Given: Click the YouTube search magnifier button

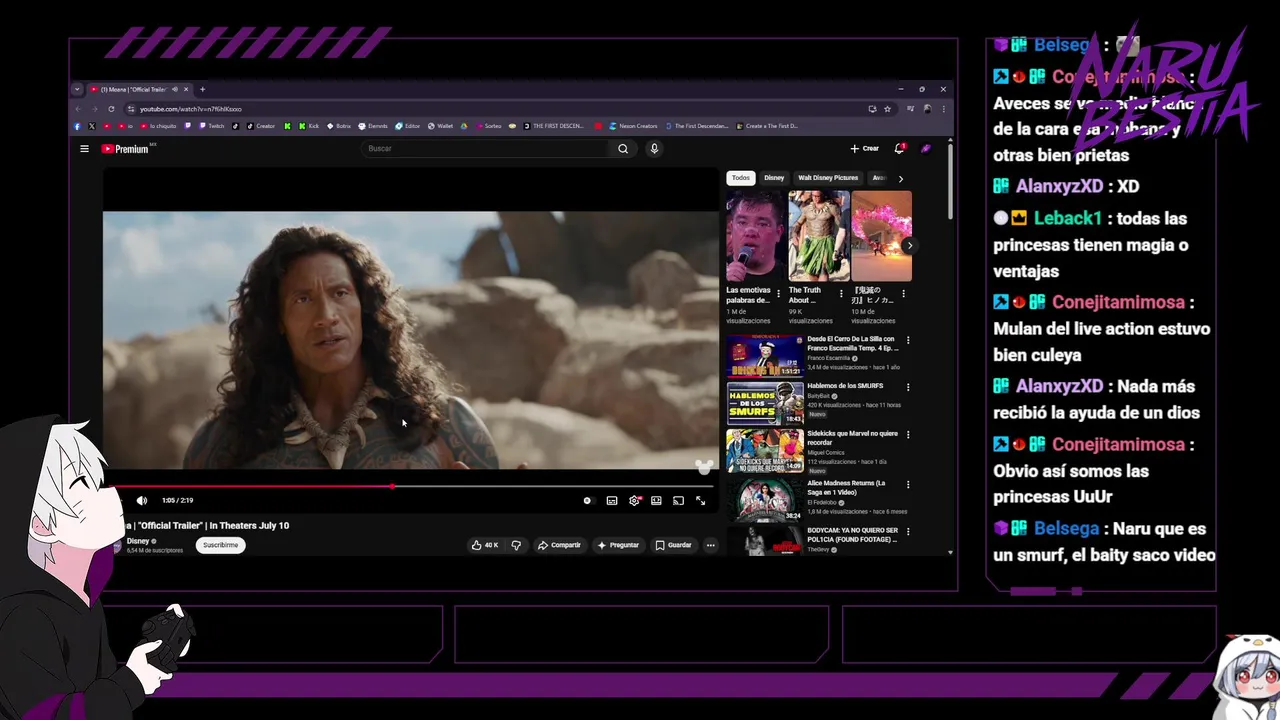Looking at the screenshot, I should (623, 149).
